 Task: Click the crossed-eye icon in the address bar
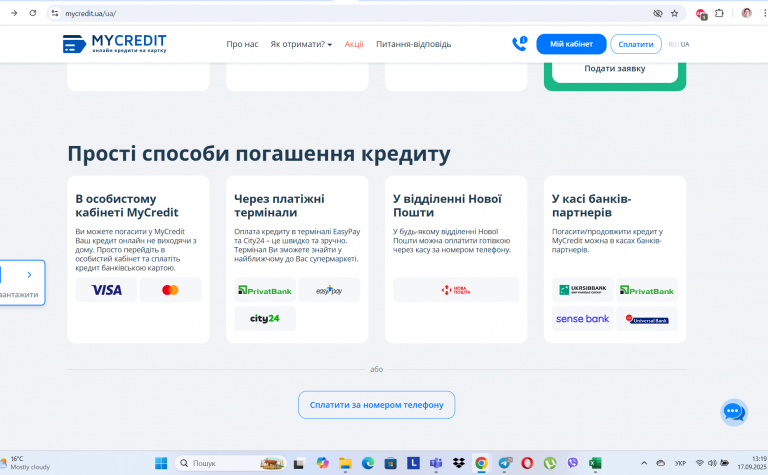658,13
